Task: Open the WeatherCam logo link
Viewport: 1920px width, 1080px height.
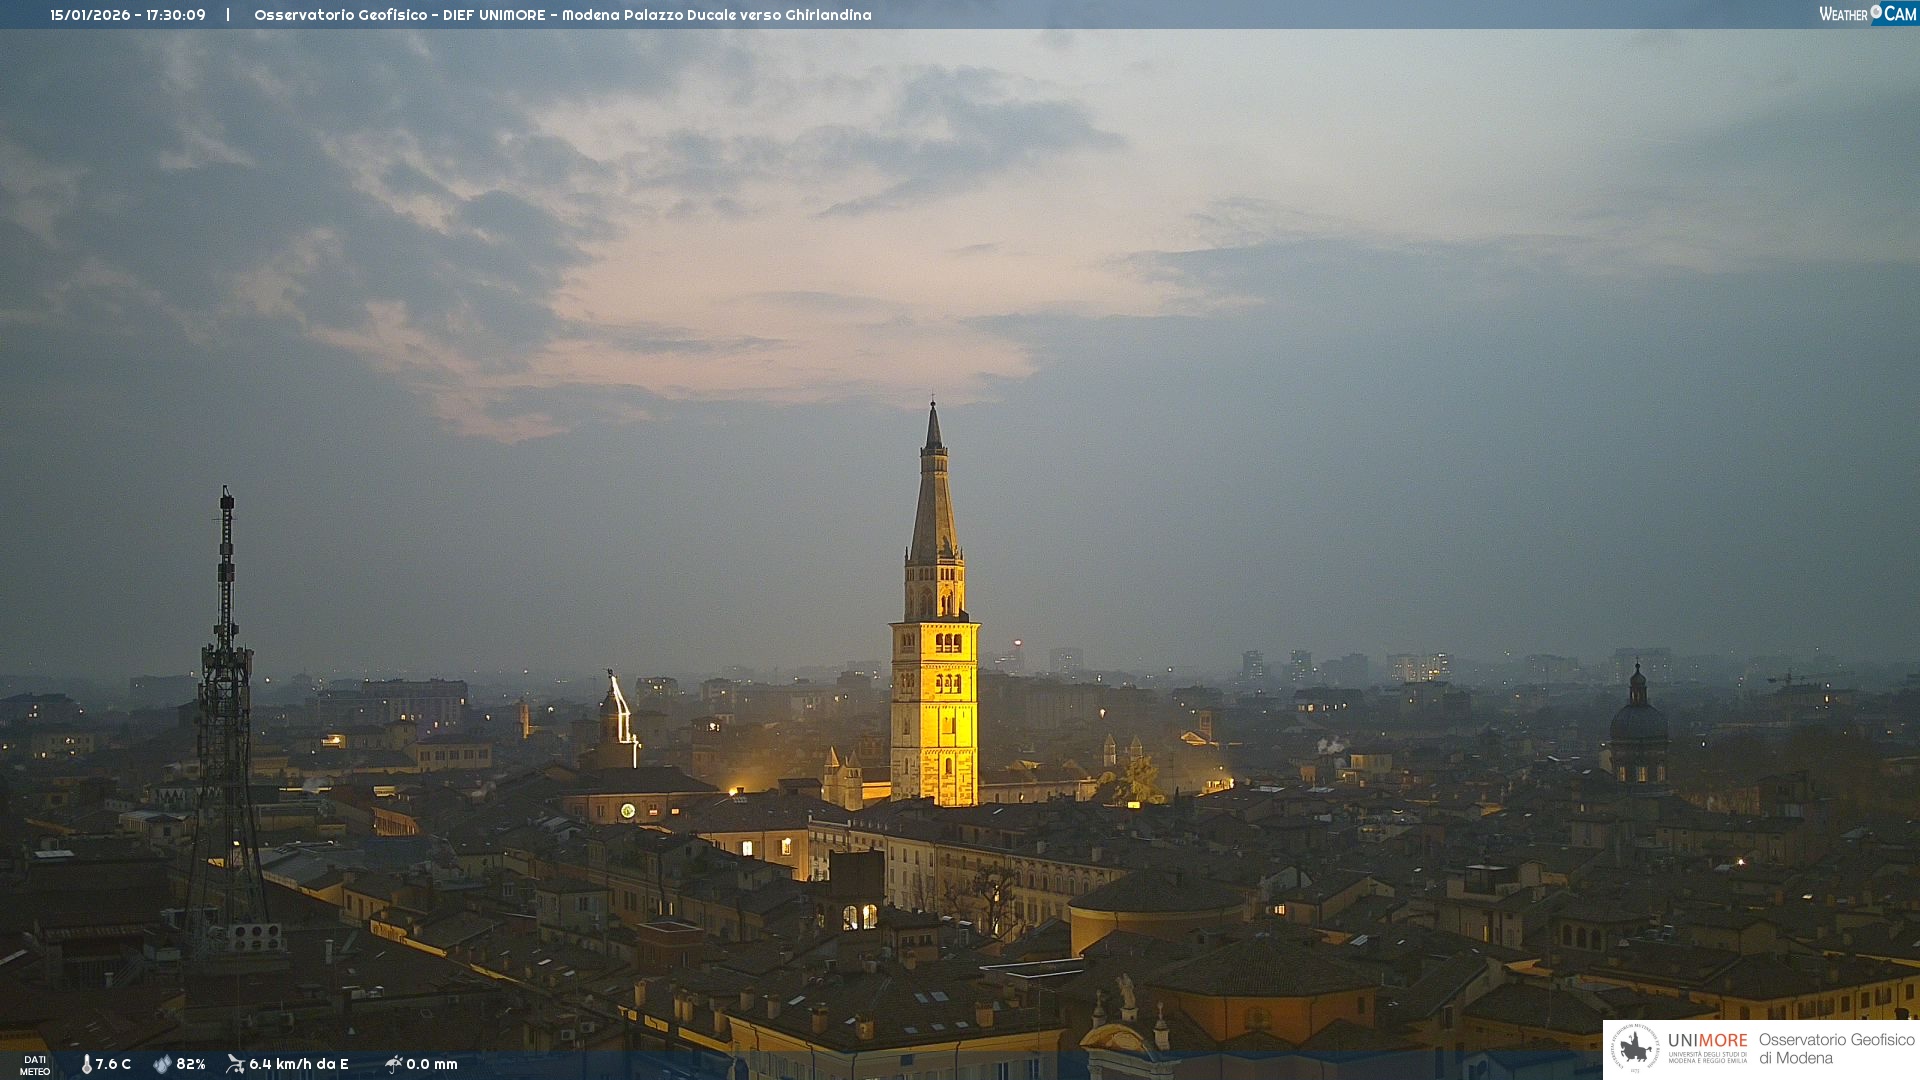Action: tap(1866, 14)
